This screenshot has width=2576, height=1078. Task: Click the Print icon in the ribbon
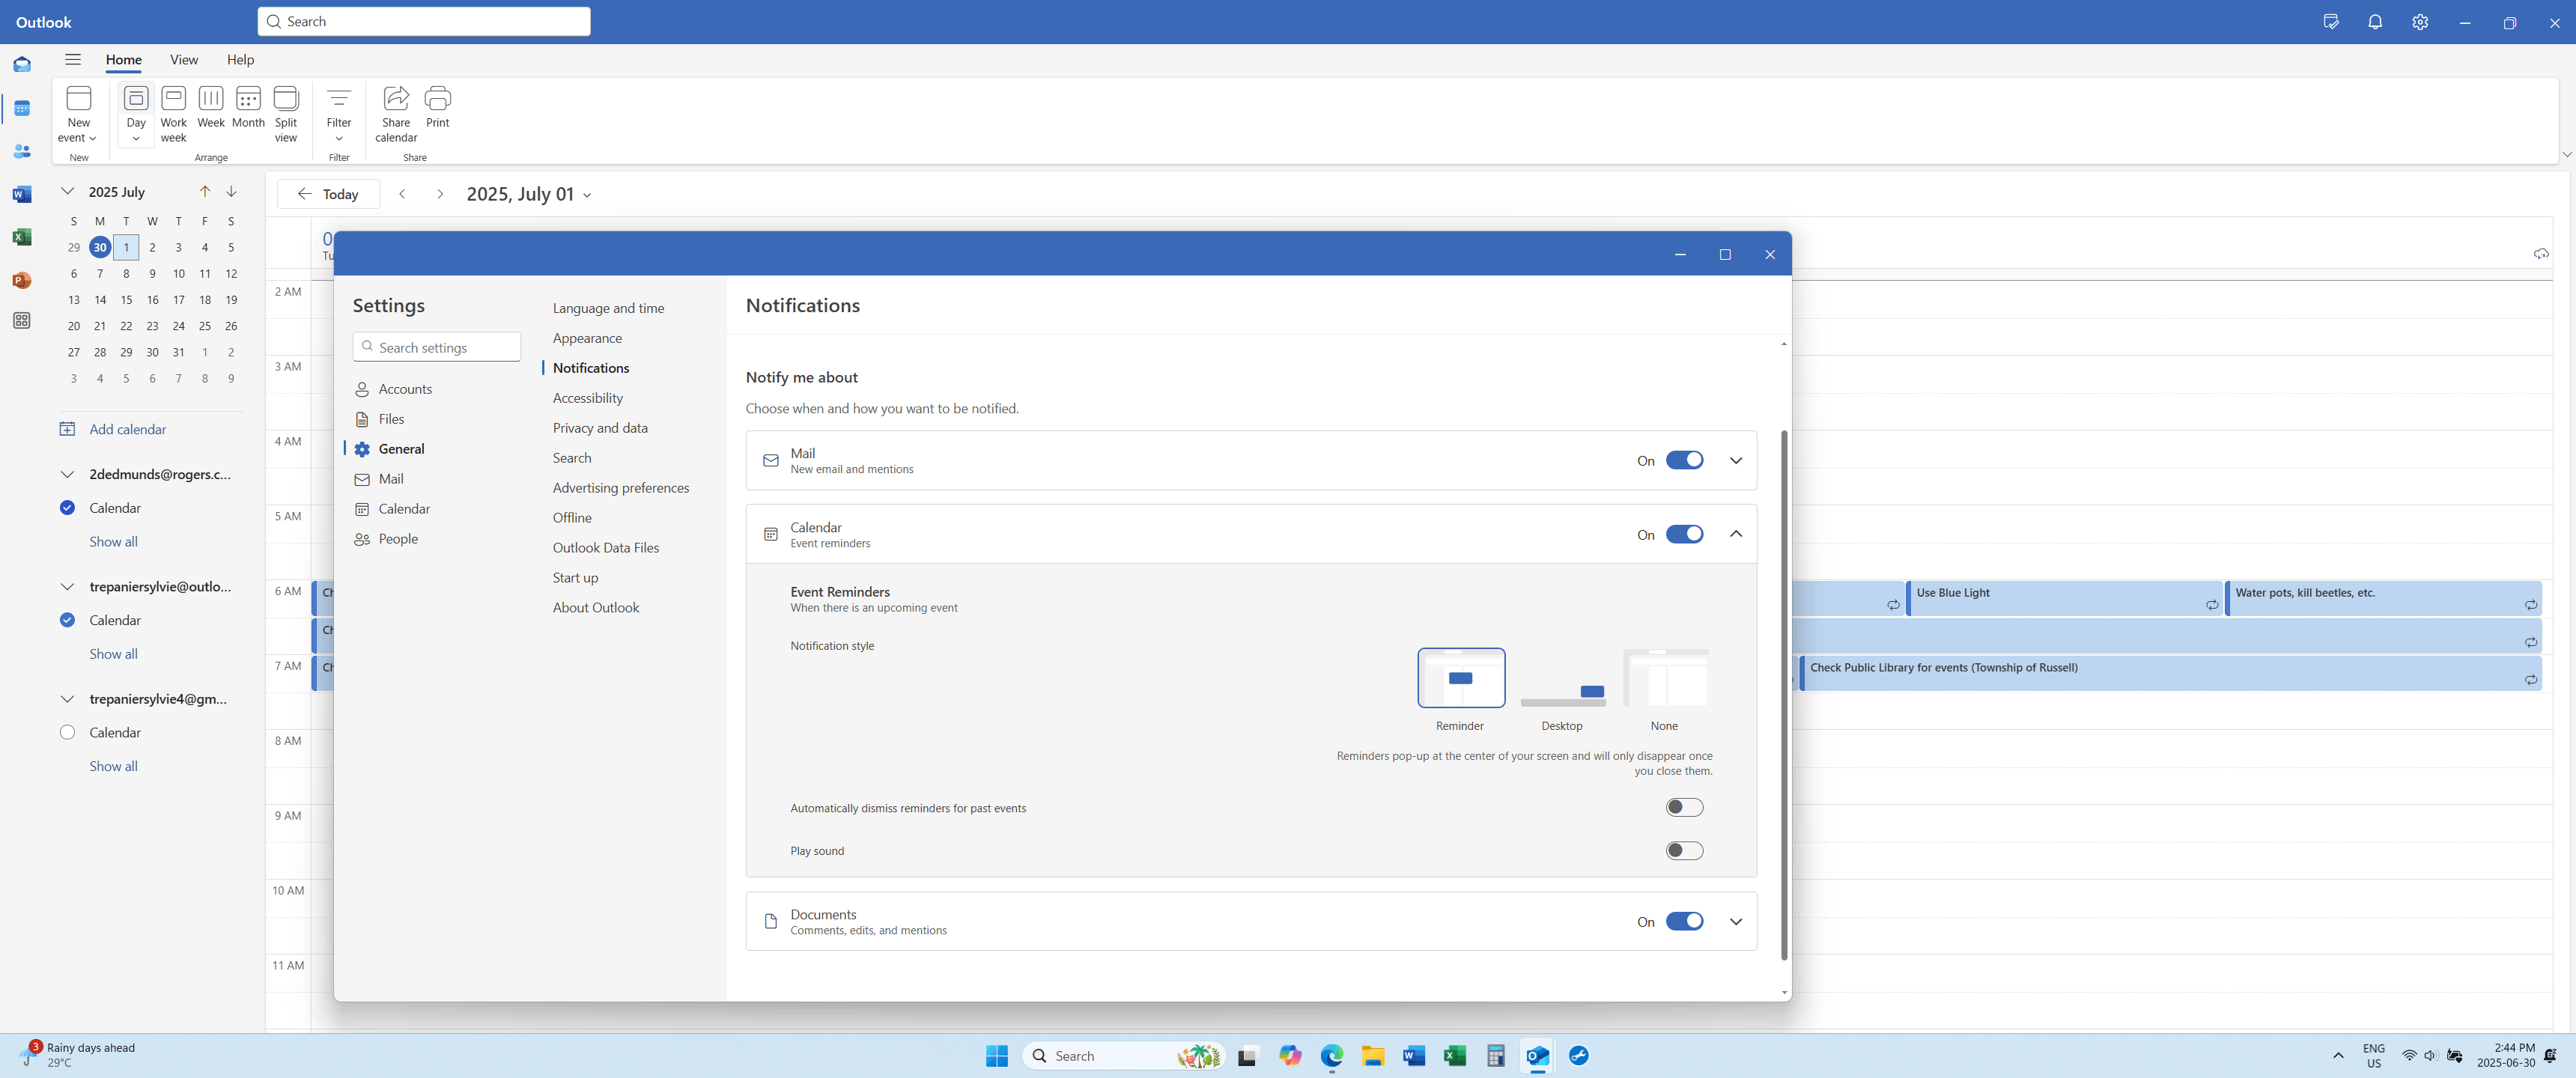pyautogui.click(x=437, y=99)
